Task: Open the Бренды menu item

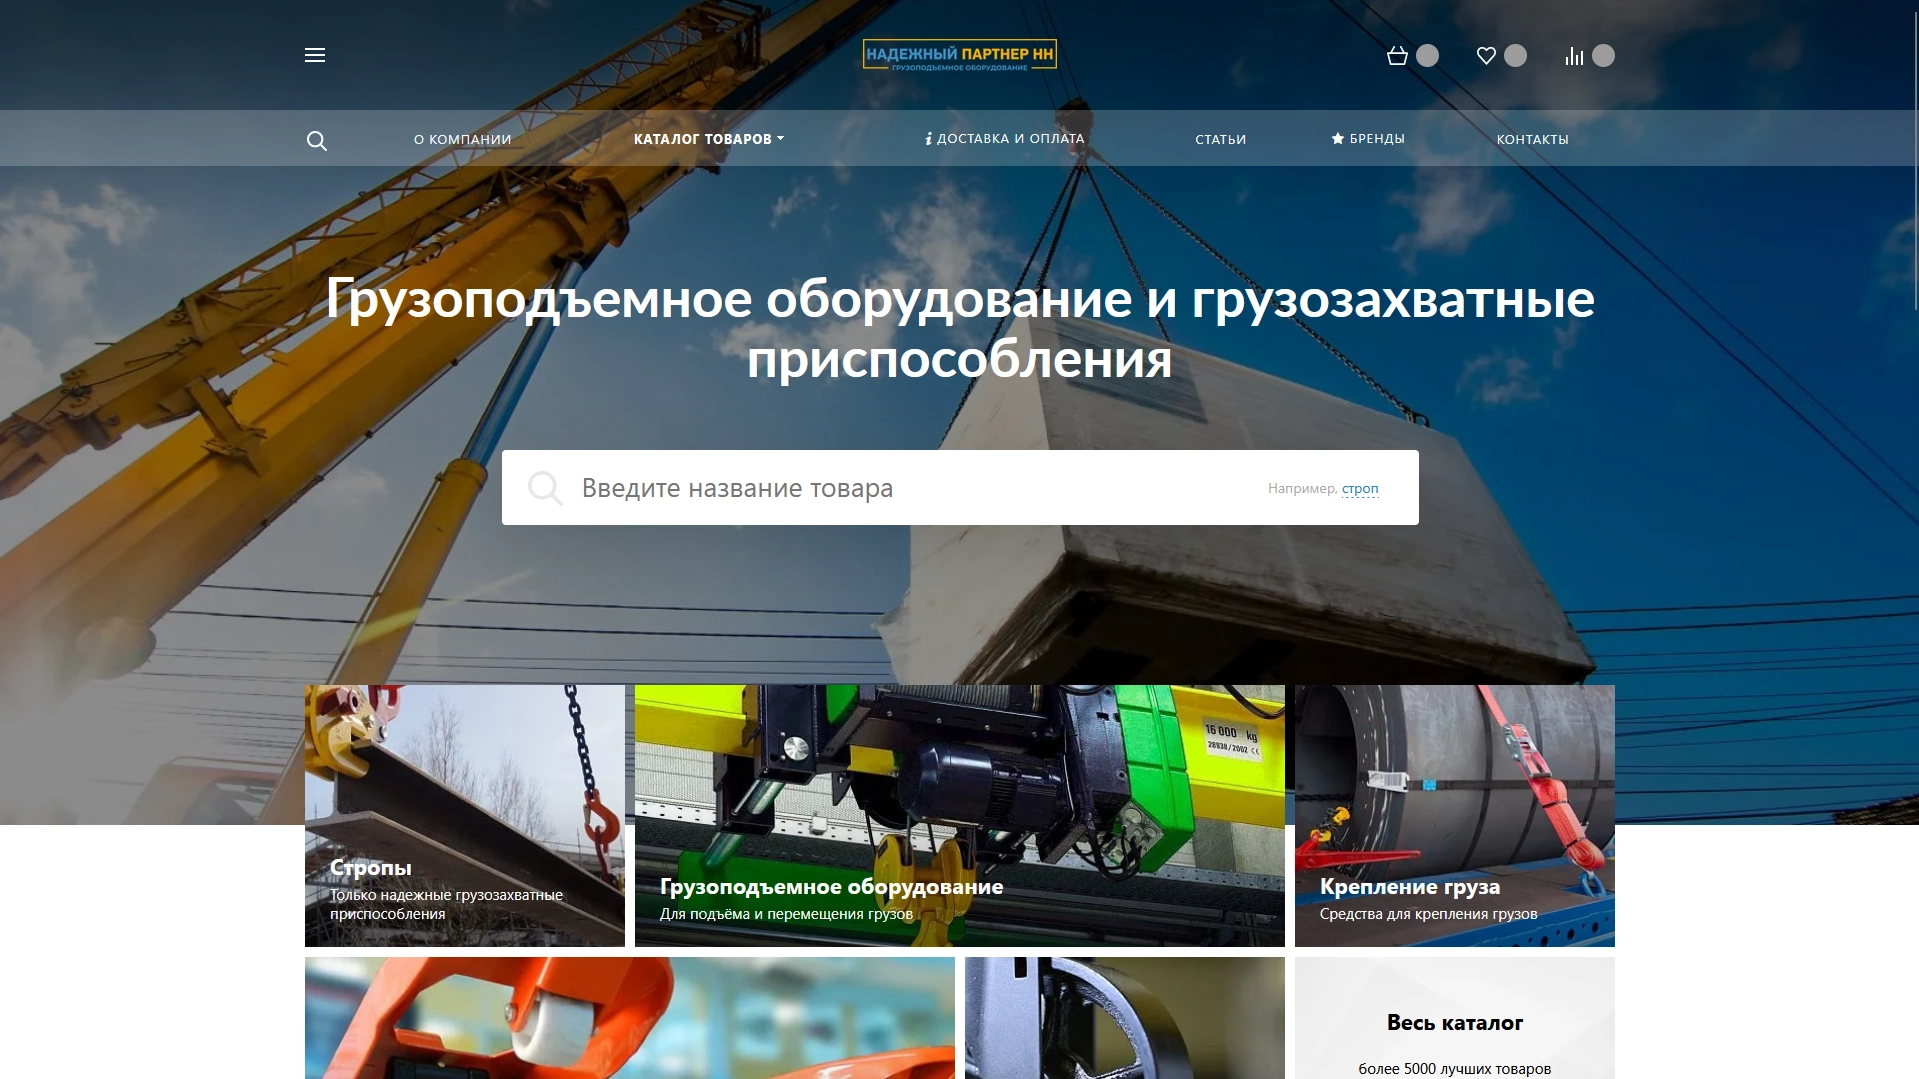Action: click(x=1368, y=139)
